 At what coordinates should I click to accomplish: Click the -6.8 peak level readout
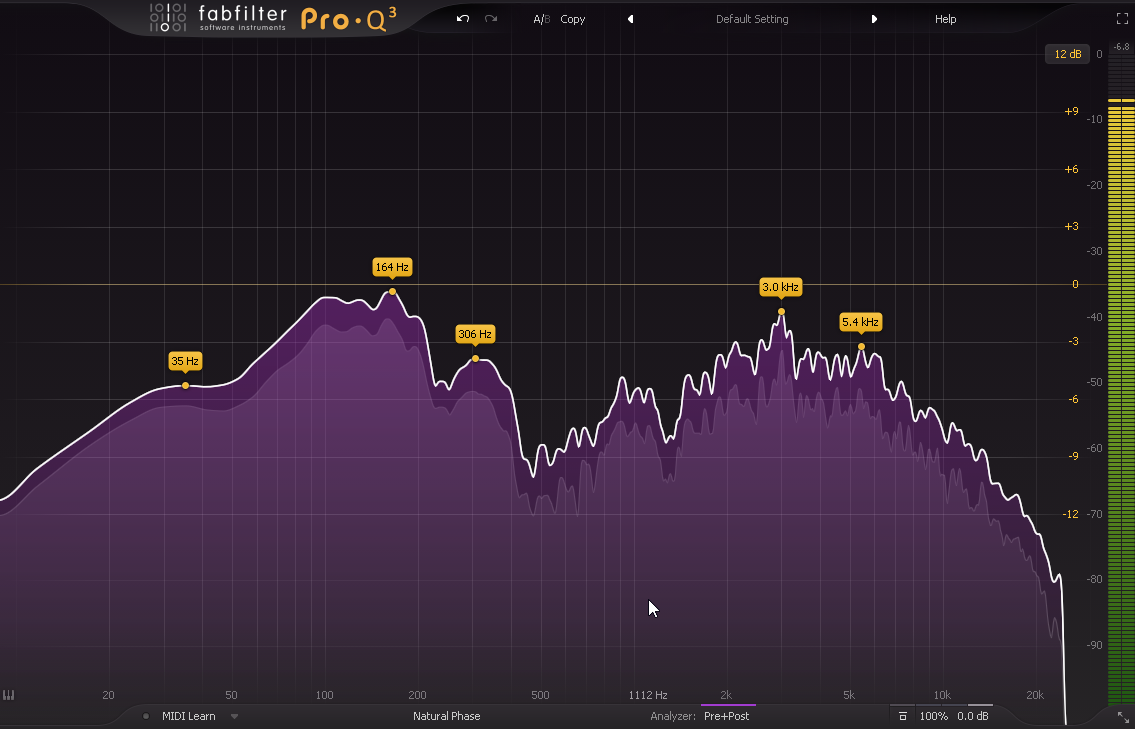[x=1121, y=47]
